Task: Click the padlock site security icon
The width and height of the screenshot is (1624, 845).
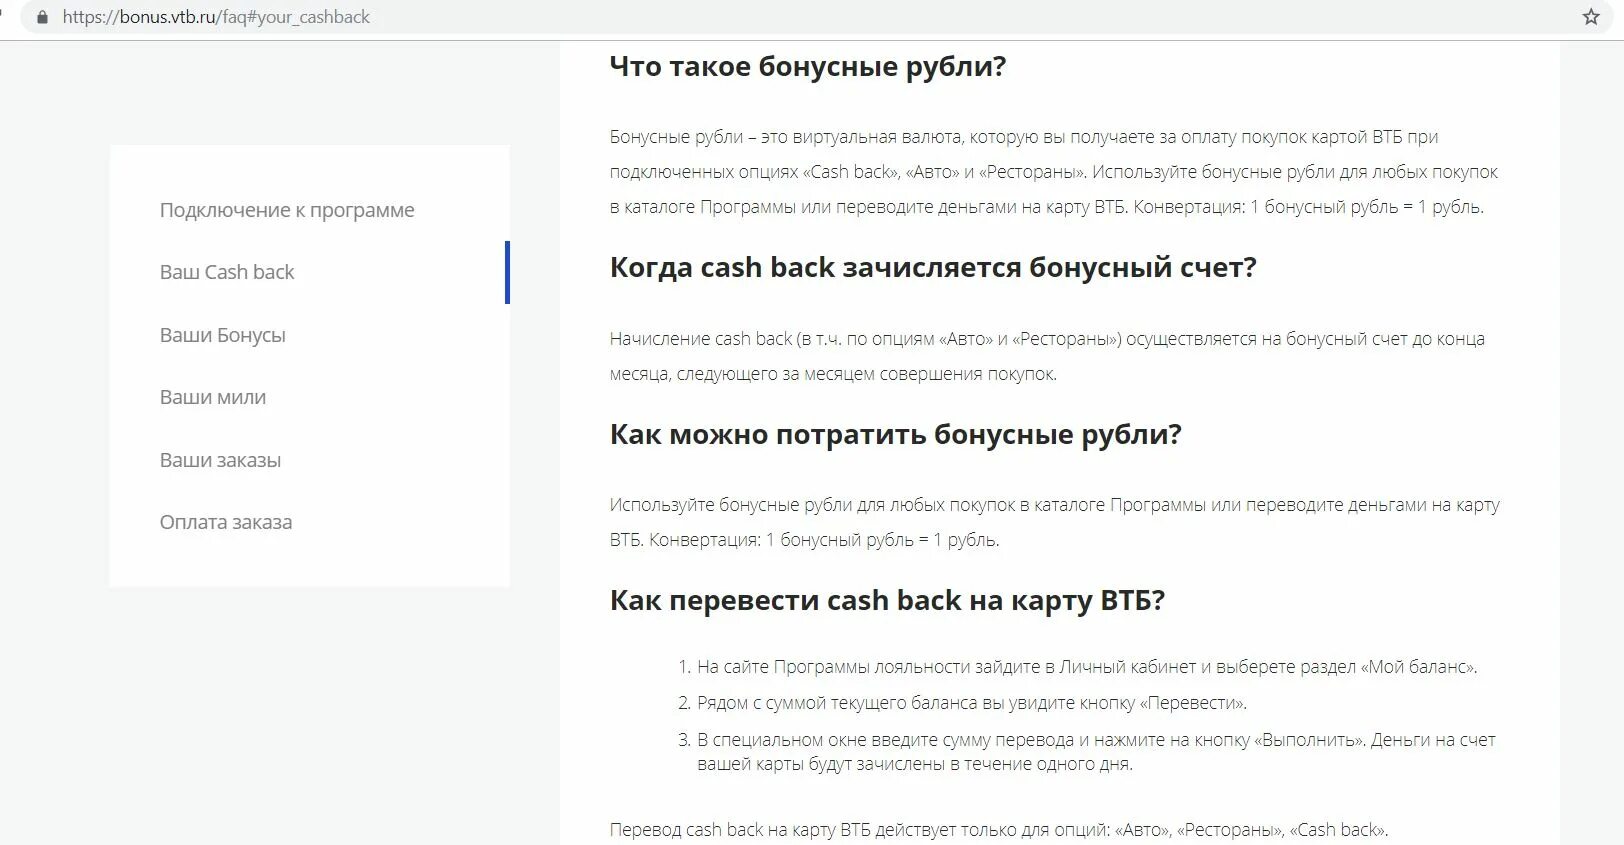Action: [42, 17]
